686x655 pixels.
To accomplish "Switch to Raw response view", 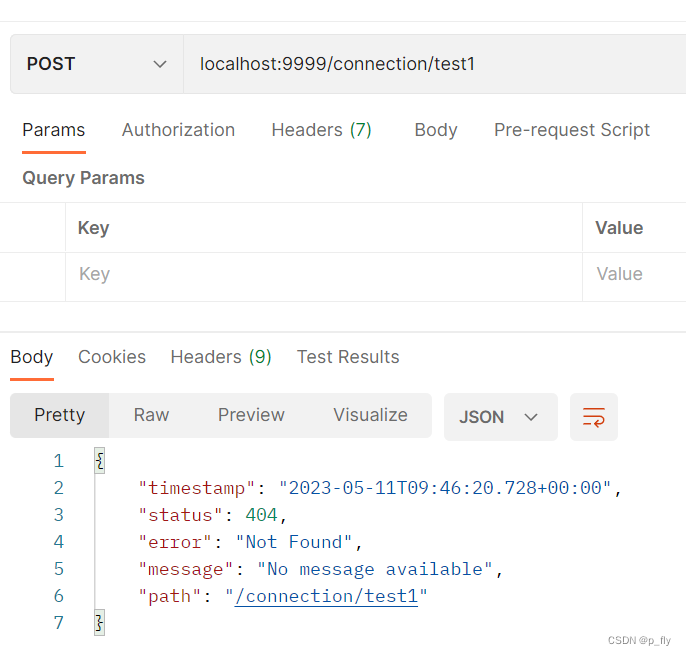I will click(152, 415).
